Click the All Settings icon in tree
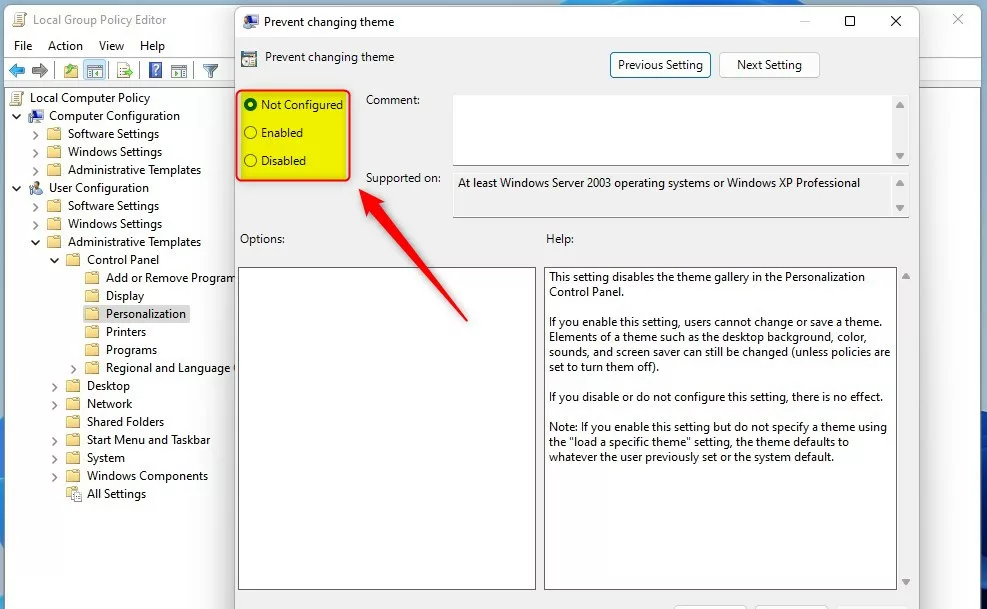Screen dimensions: 987x609 pos(74,494)
